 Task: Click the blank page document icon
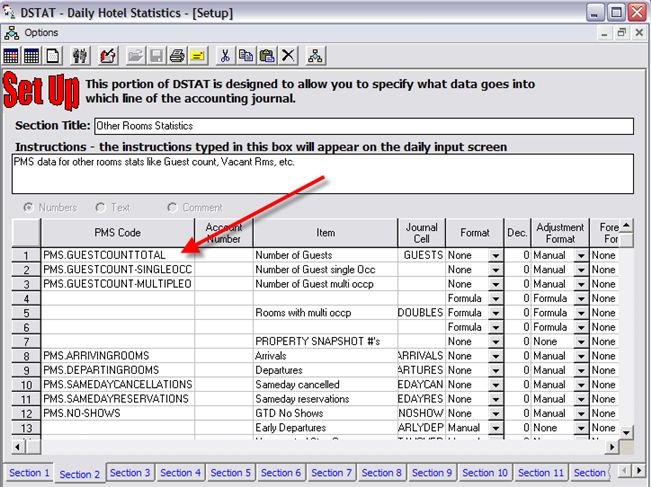(53, 56)
